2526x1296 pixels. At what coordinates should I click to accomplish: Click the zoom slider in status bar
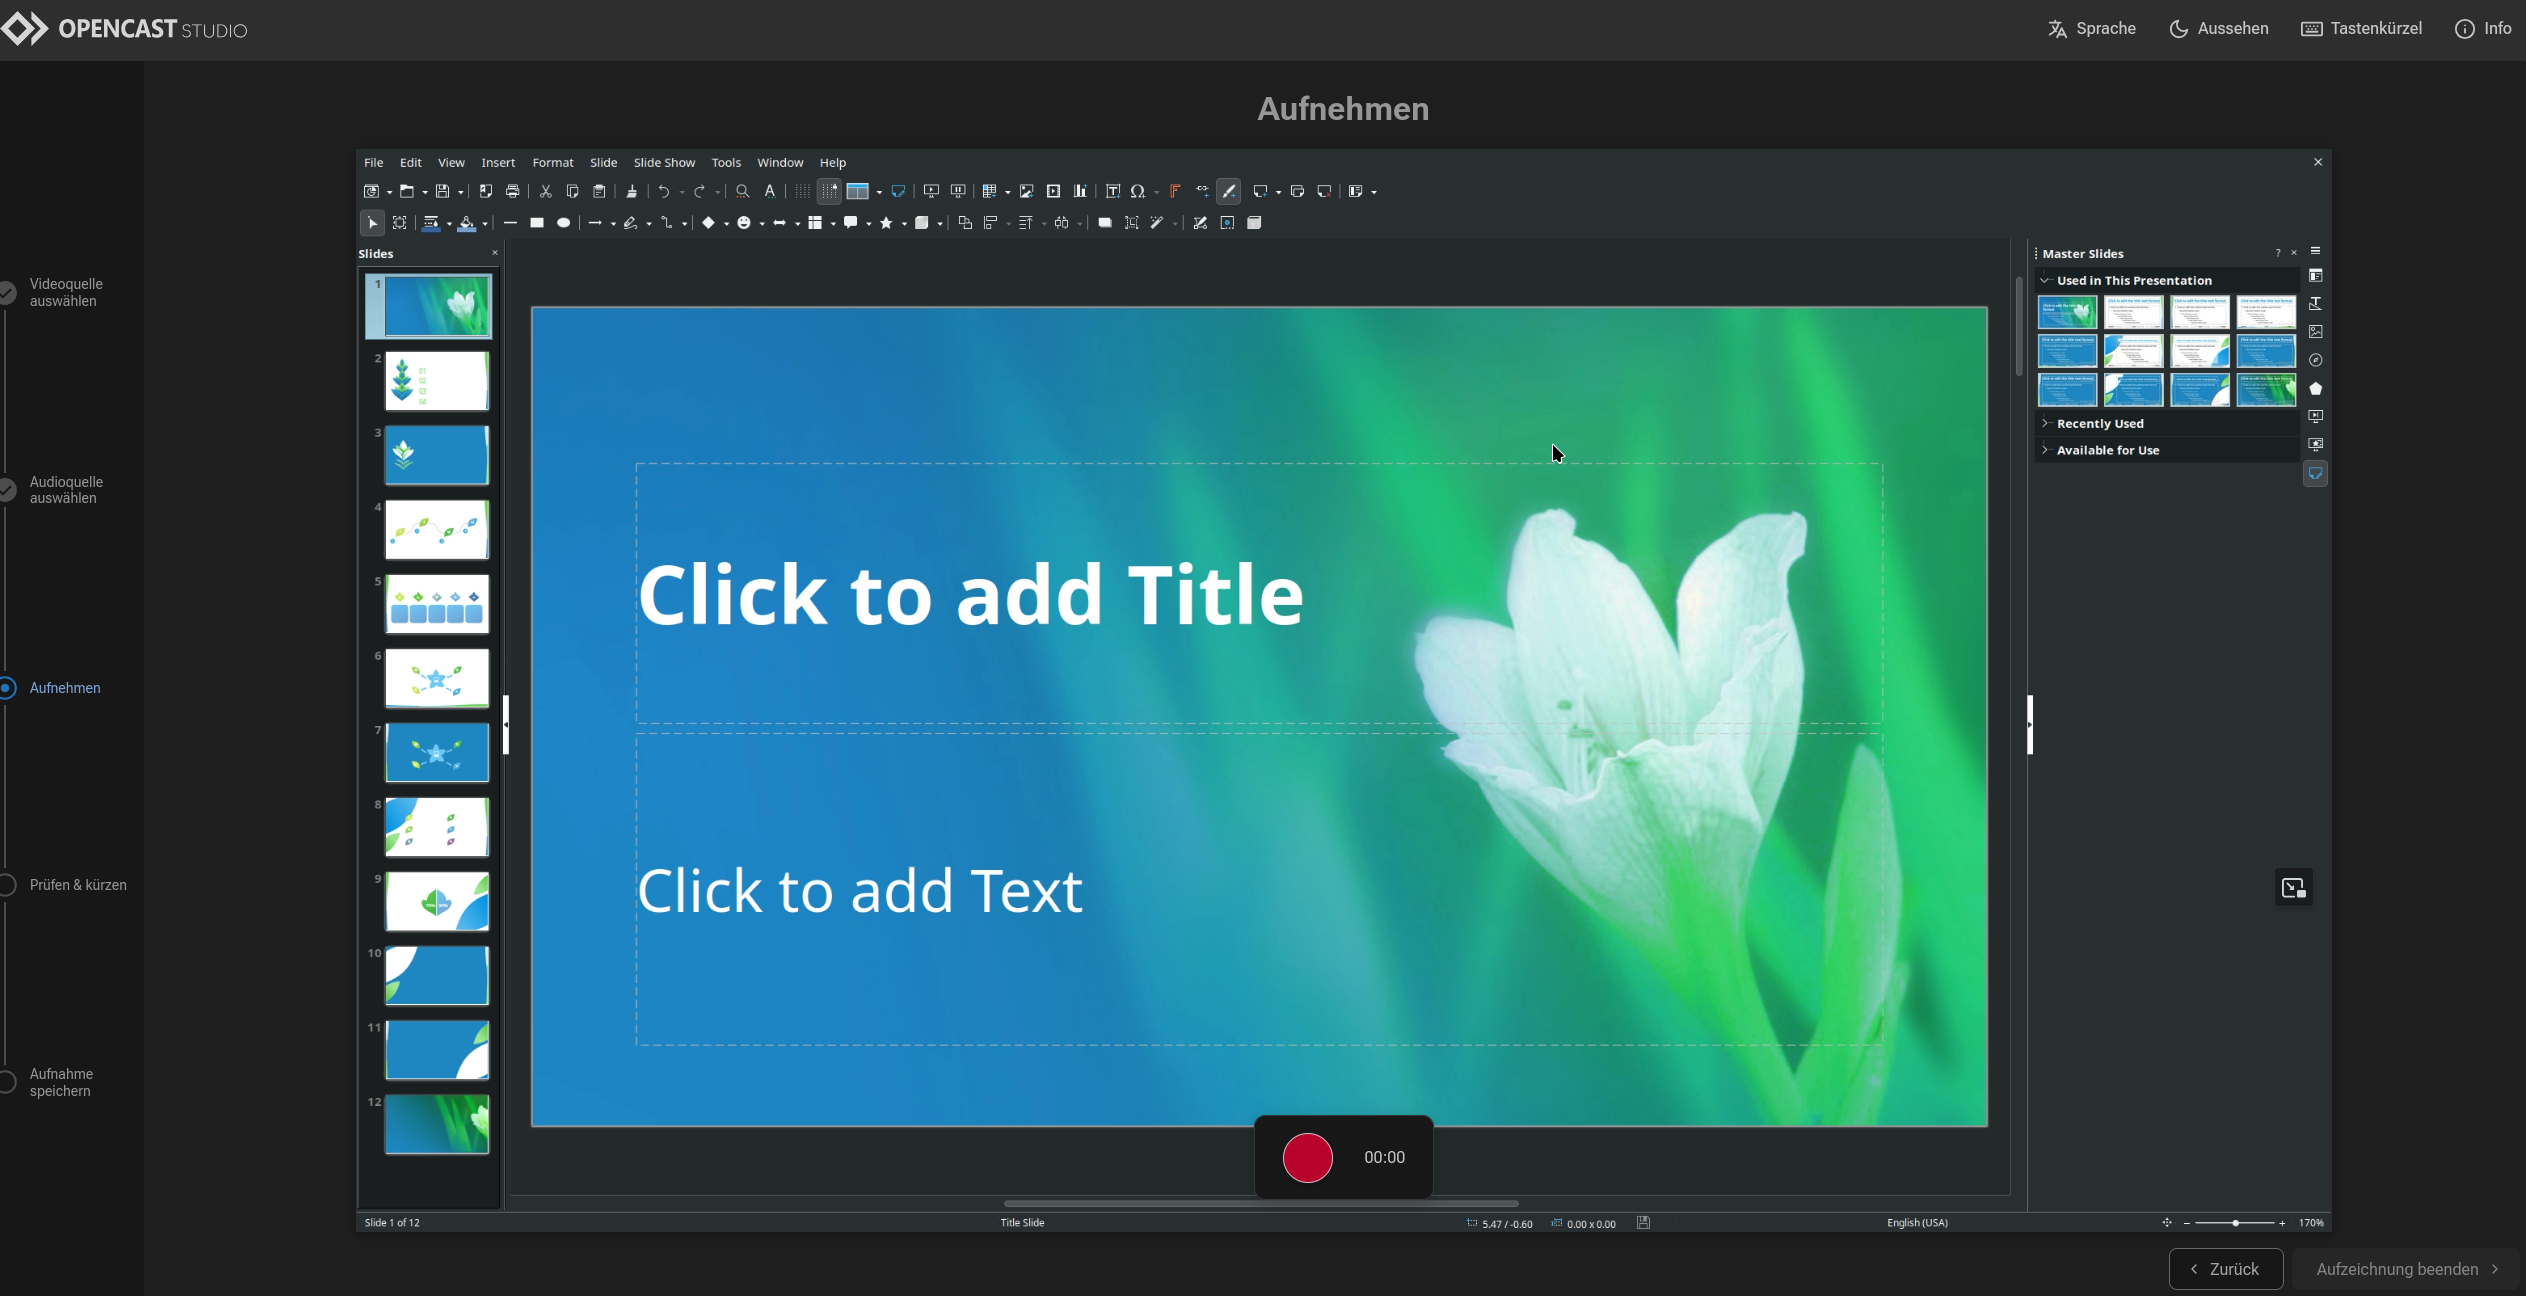coord(2235,1223)
